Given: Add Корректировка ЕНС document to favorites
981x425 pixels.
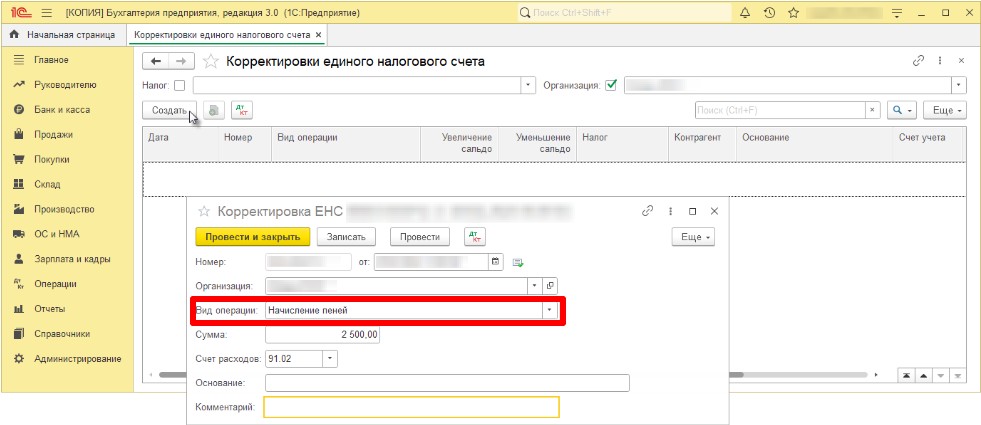Looking at the screenshot, I should 203,212.
